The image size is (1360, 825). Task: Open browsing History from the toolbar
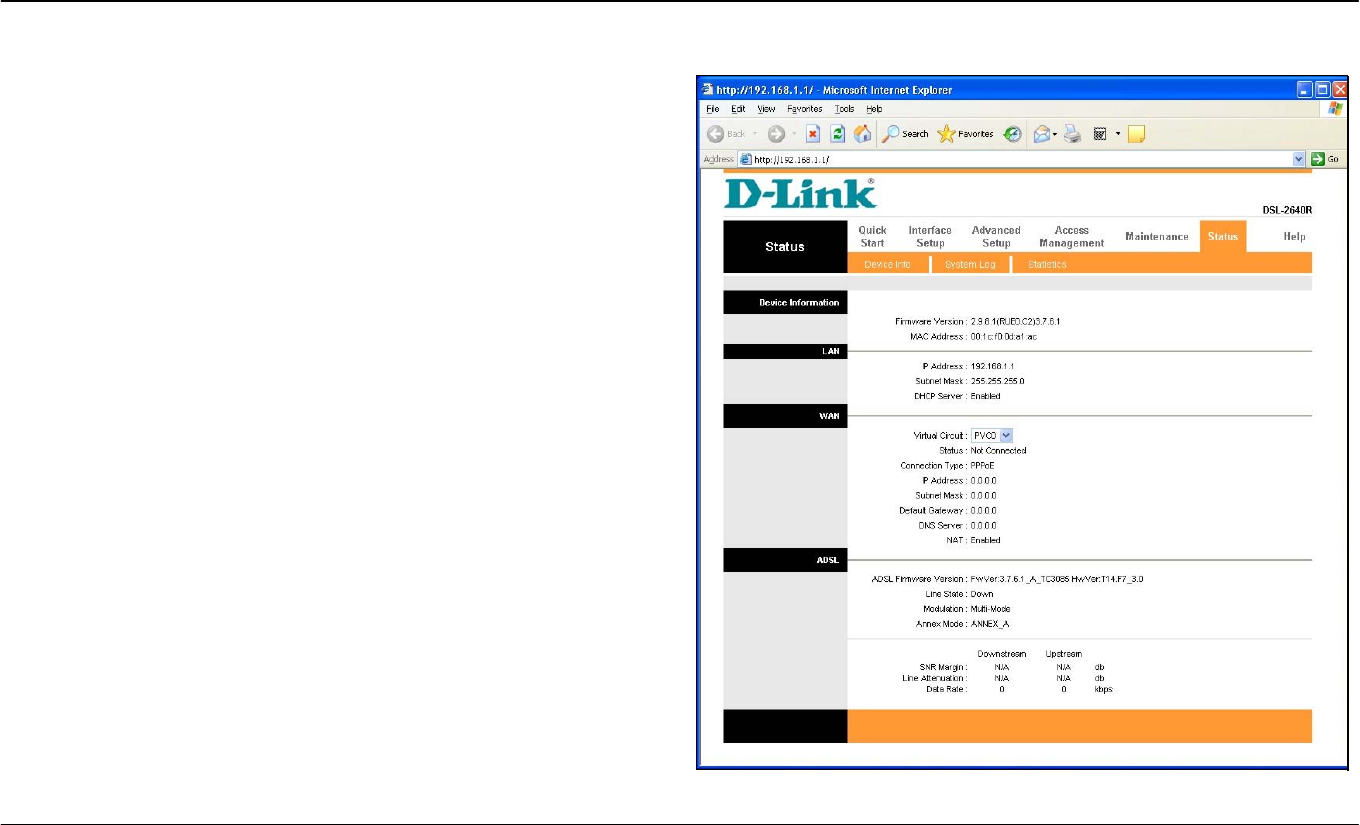coord(1012,134)
